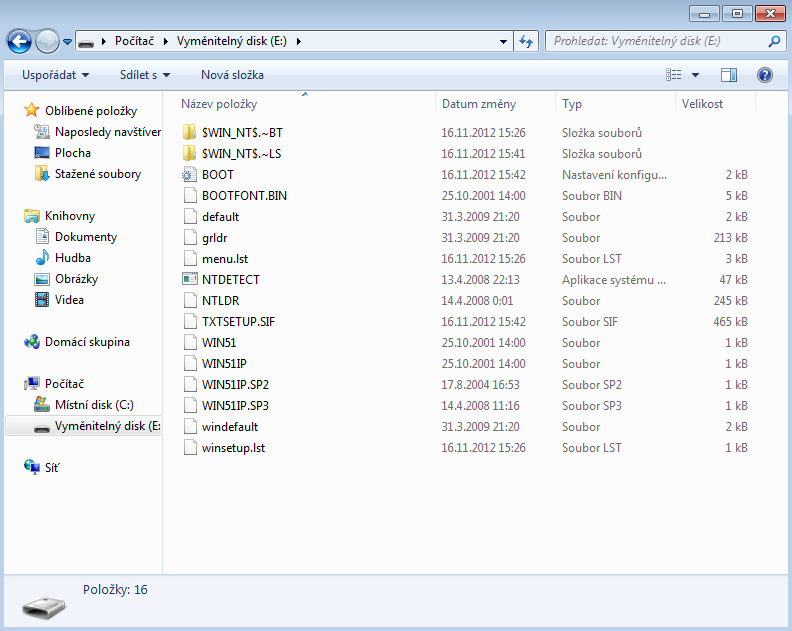This screenshot has height=631, width=792.
Task: Click date 17.8.2004 16:53
Action: [x=480, y=385]
